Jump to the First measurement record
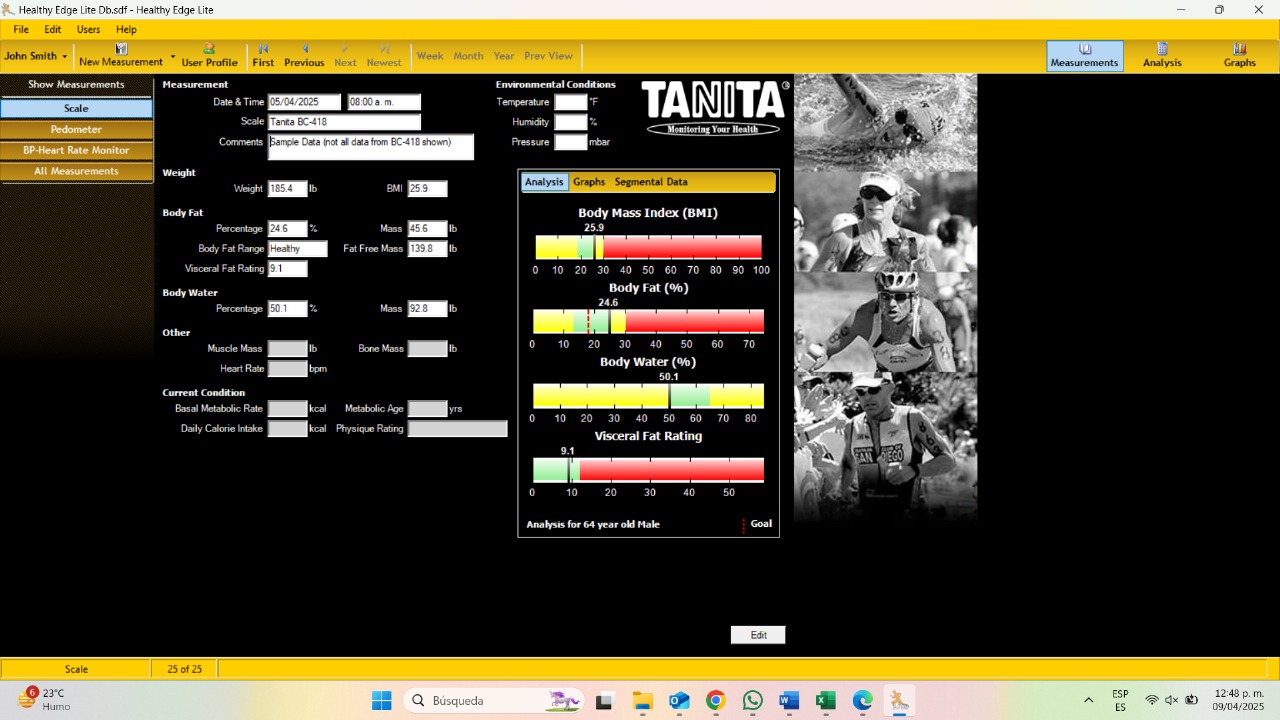Screen dimensions: 1280x720 tap(263, 56)
